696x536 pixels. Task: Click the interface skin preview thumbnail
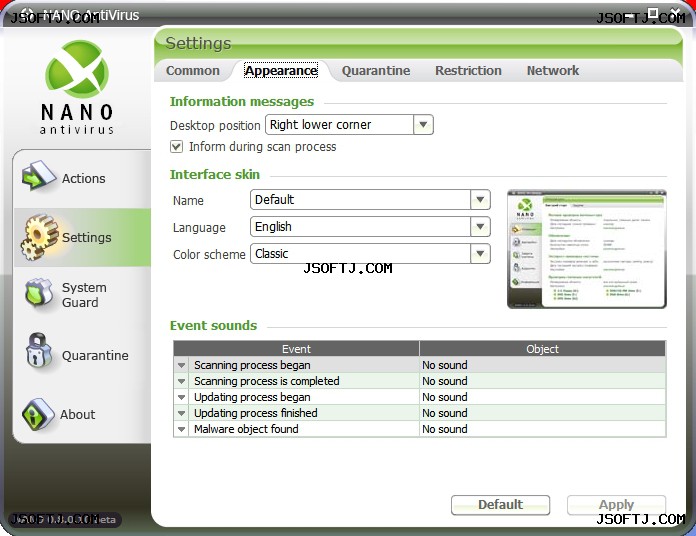click(586, 249)
